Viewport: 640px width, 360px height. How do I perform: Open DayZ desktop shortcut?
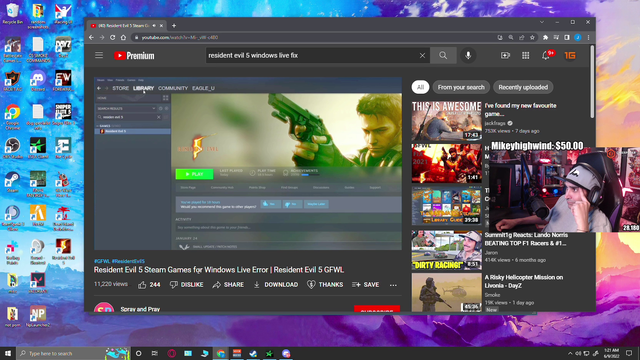(63, 47)
